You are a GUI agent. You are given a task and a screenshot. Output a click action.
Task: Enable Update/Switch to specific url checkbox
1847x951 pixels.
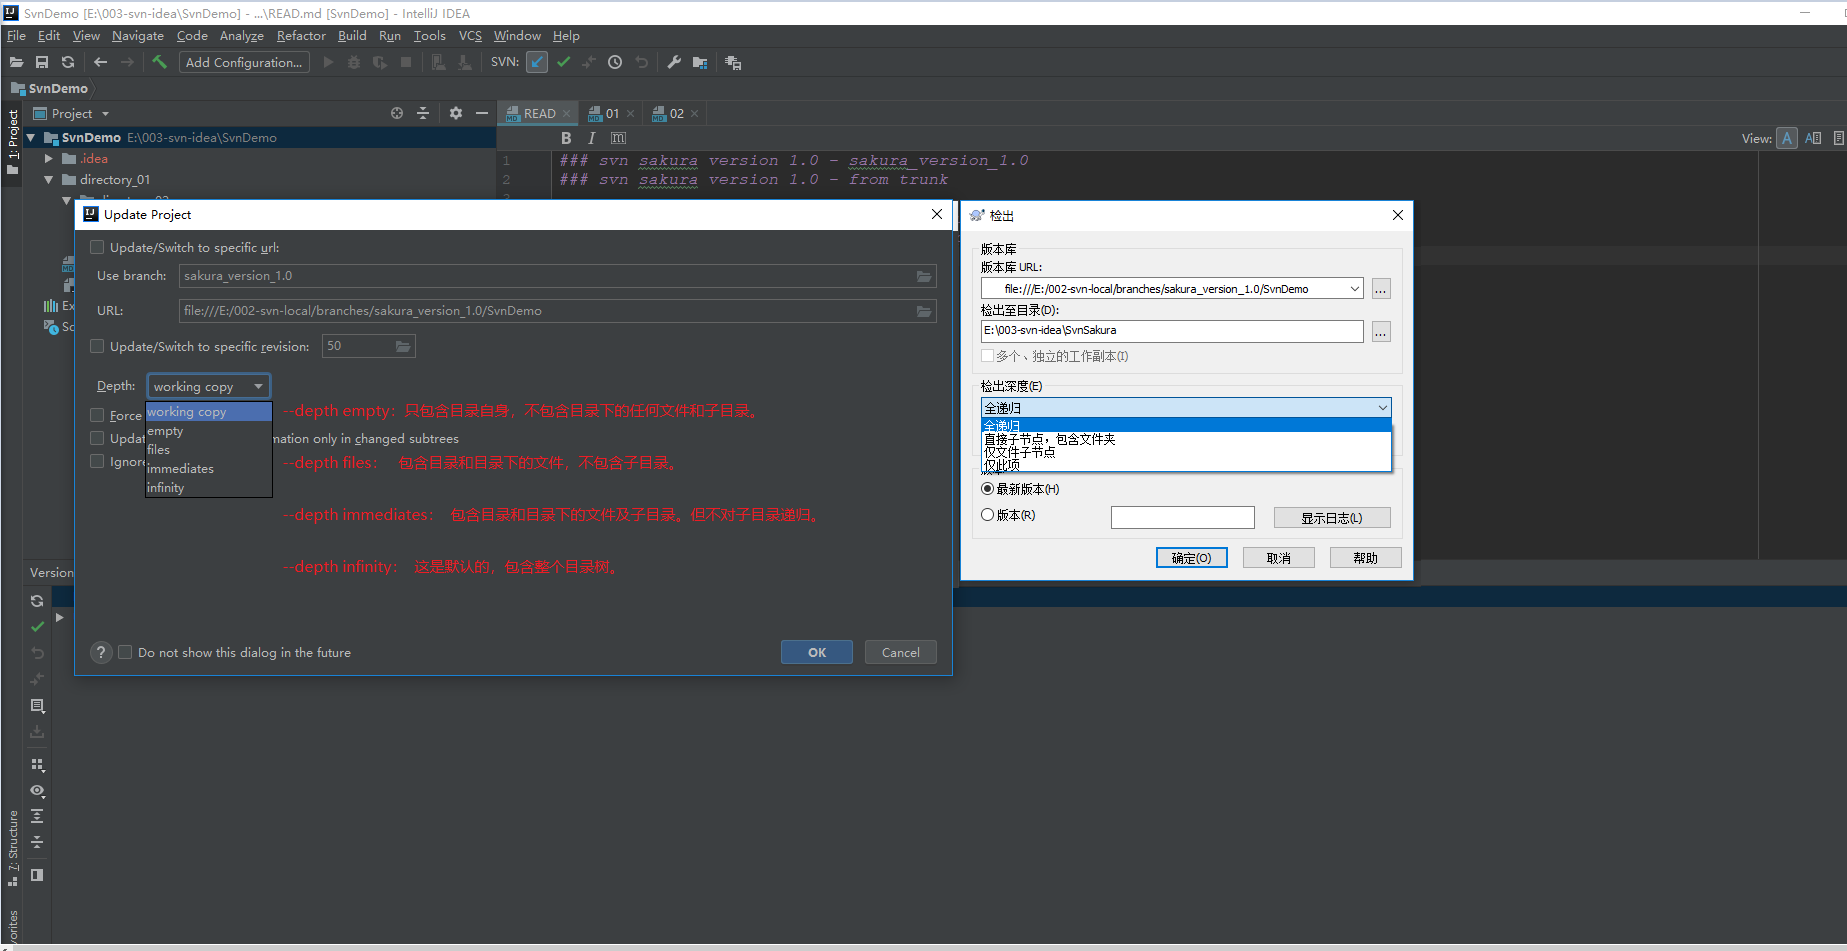97,247
